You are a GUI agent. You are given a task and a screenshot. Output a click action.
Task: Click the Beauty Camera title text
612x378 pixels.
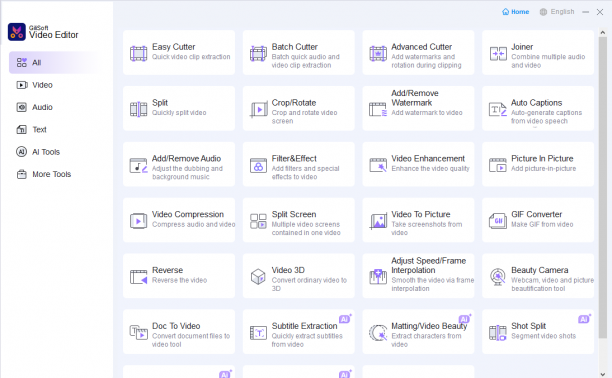point(539,270)
